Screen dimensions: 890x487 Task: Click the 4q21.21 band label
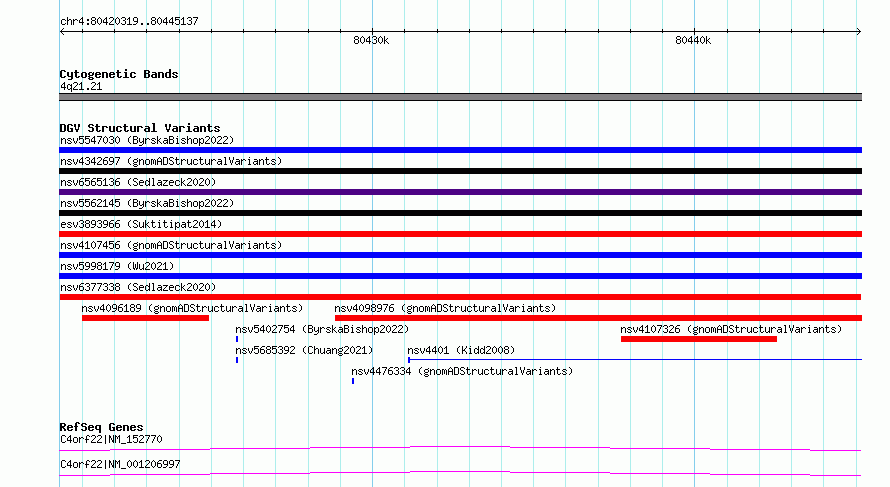(x=81, y=86)
